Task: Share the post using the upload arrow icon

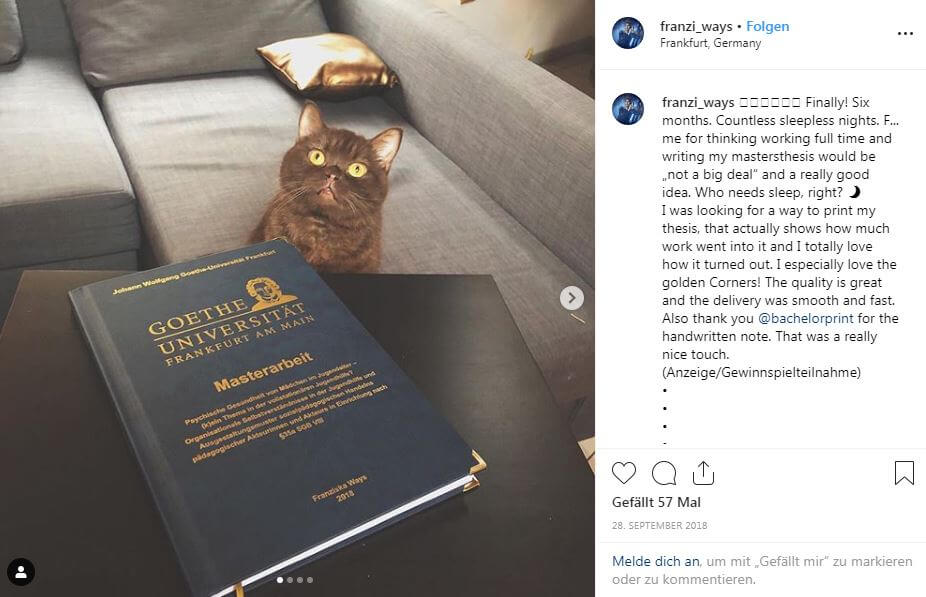Action: (703, 473)
